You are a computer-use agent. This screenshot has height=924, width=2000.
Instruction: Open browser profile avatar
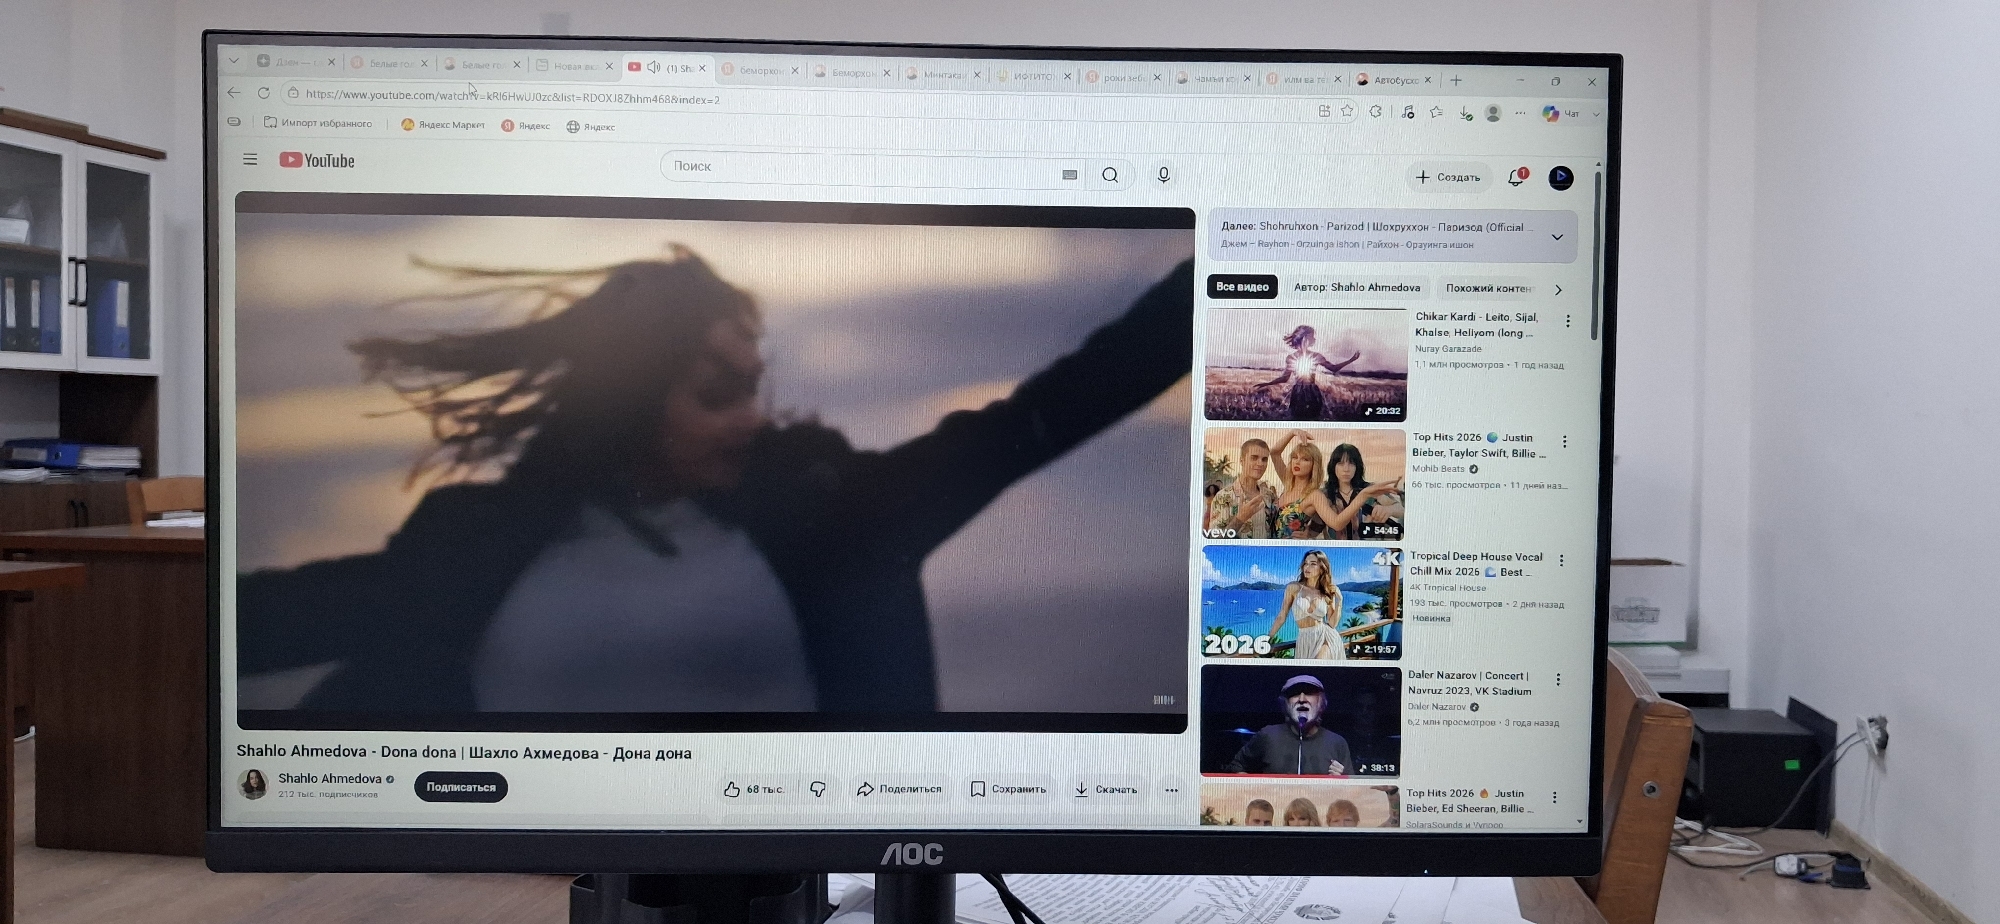click(1493, 114)
